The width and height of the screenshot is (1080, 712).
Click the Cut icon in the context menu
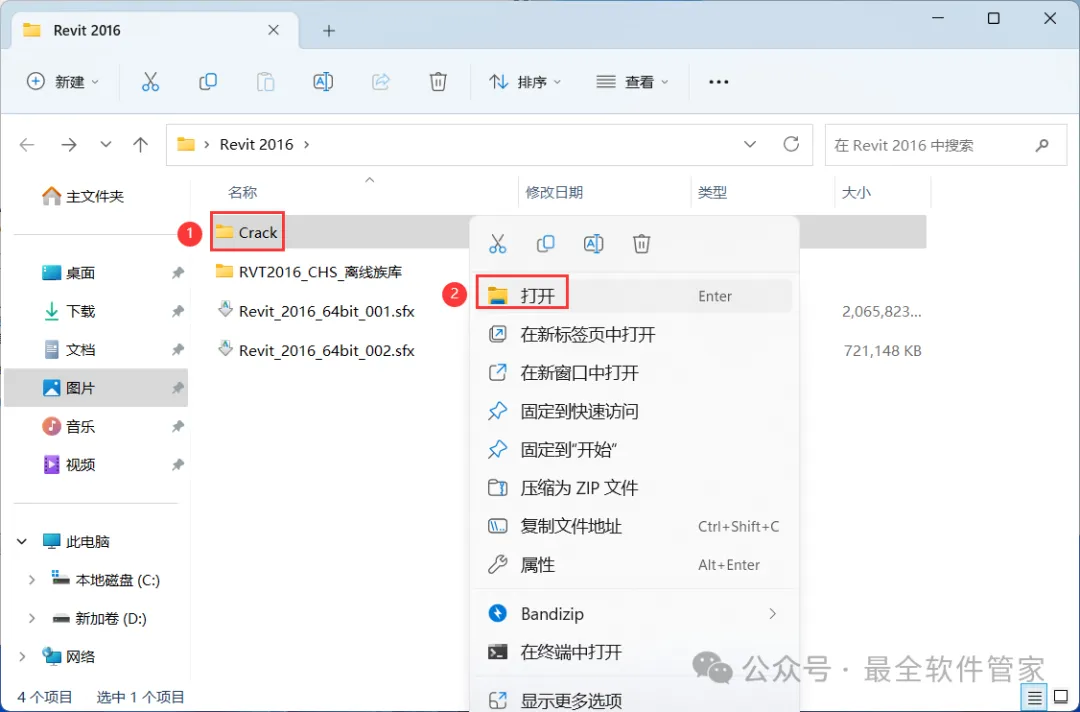[497, 244]
